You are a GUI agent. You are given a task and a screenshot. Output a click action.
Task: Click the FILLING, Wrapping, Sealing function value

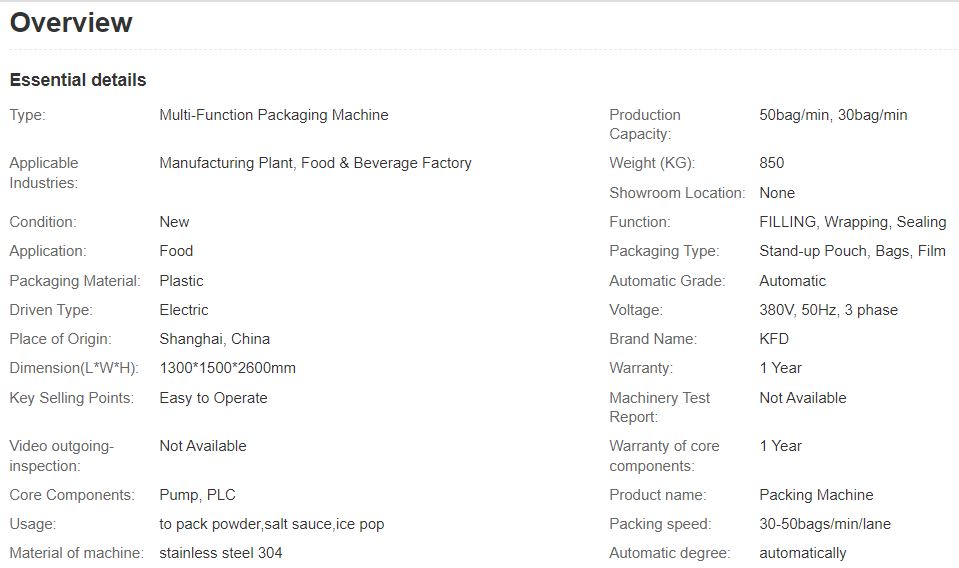[x=852, y=222]
